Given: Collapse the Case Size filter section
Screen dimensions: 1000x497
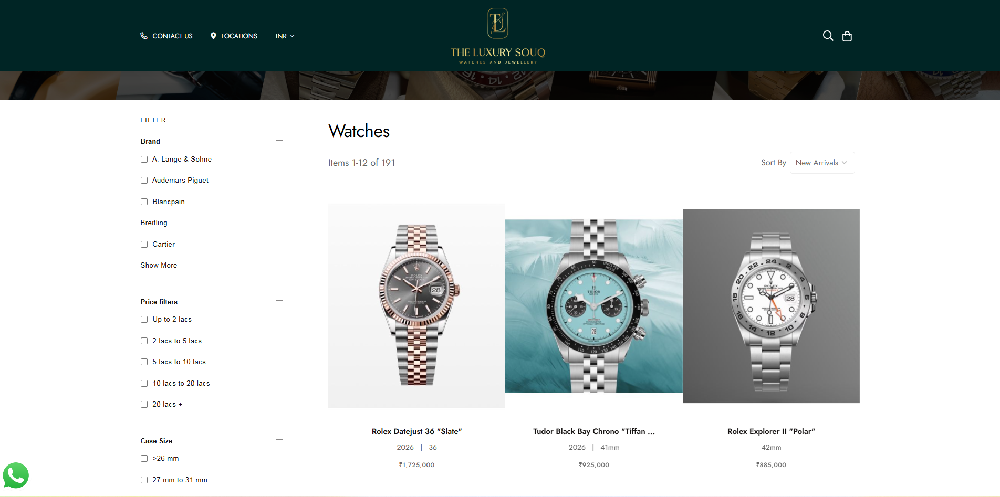Looking at the screenshot, I should [279, 440].
